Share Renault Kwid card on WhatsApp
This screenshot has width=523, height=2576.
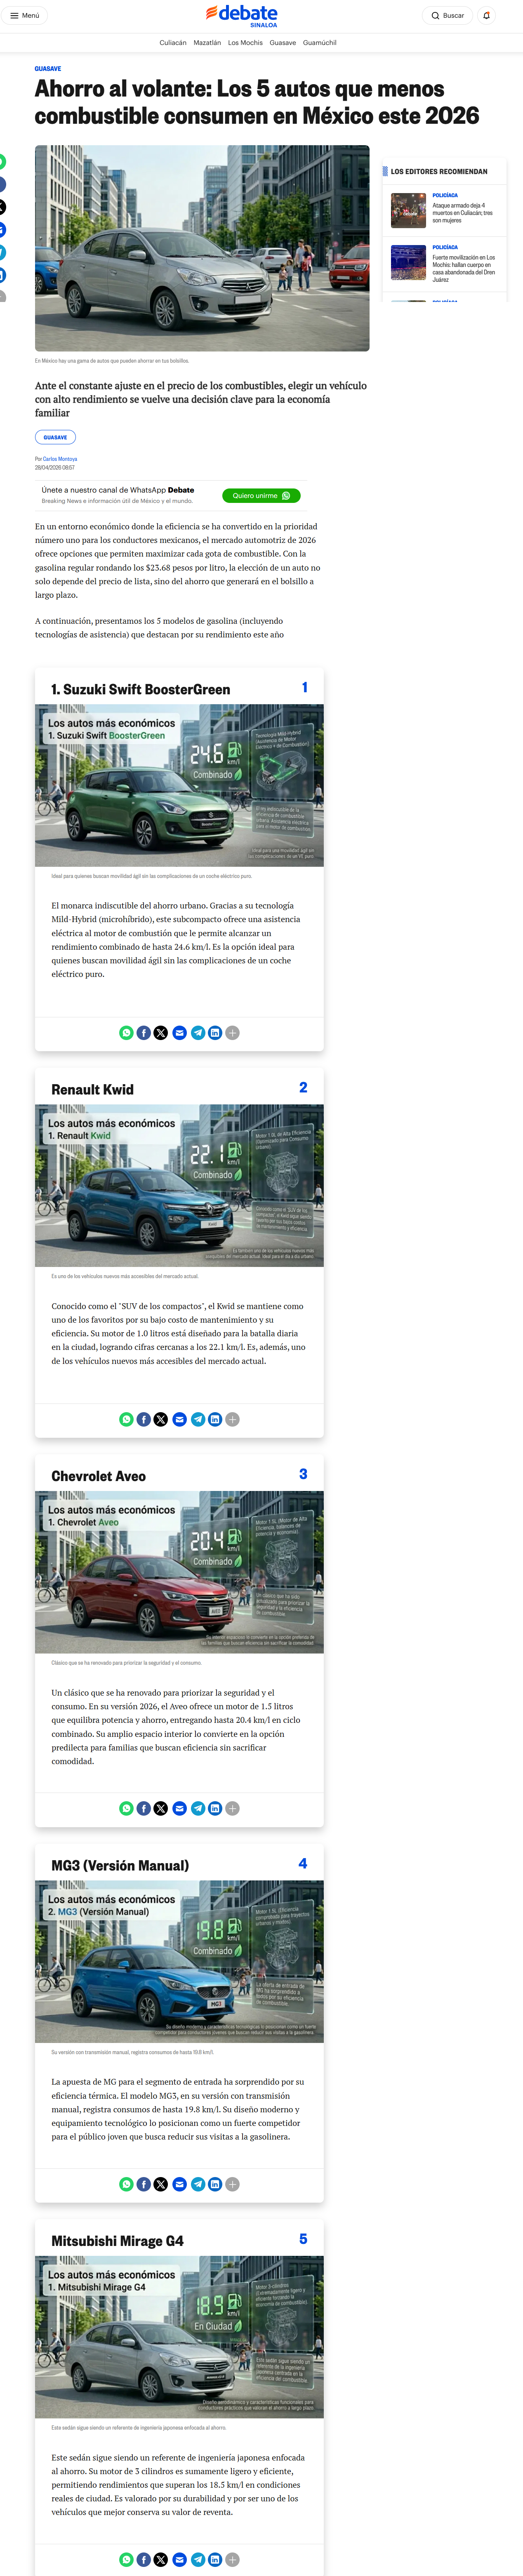(126, 1419)
